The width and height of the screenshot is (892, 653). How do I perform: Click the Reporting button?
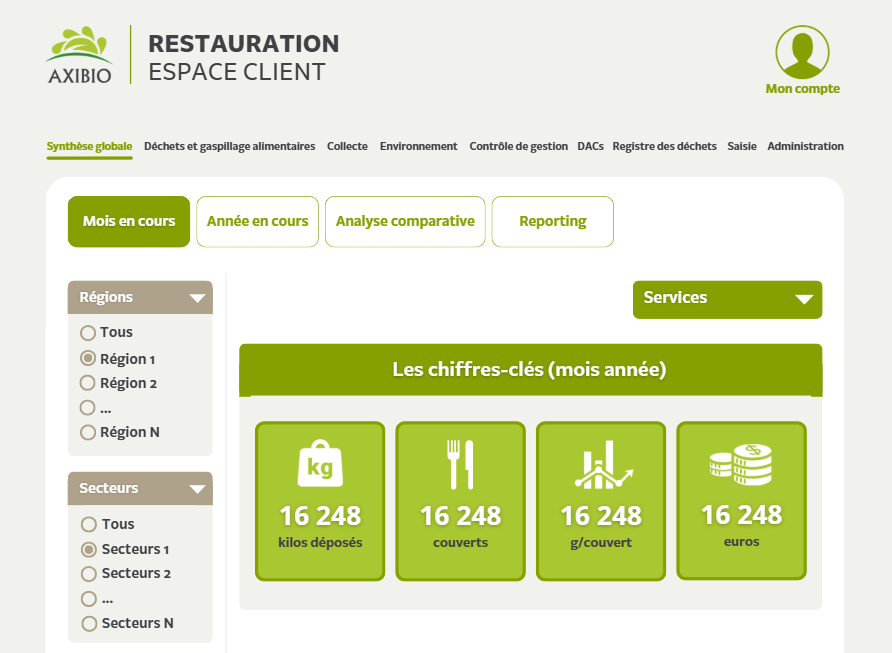pos(552,221)
